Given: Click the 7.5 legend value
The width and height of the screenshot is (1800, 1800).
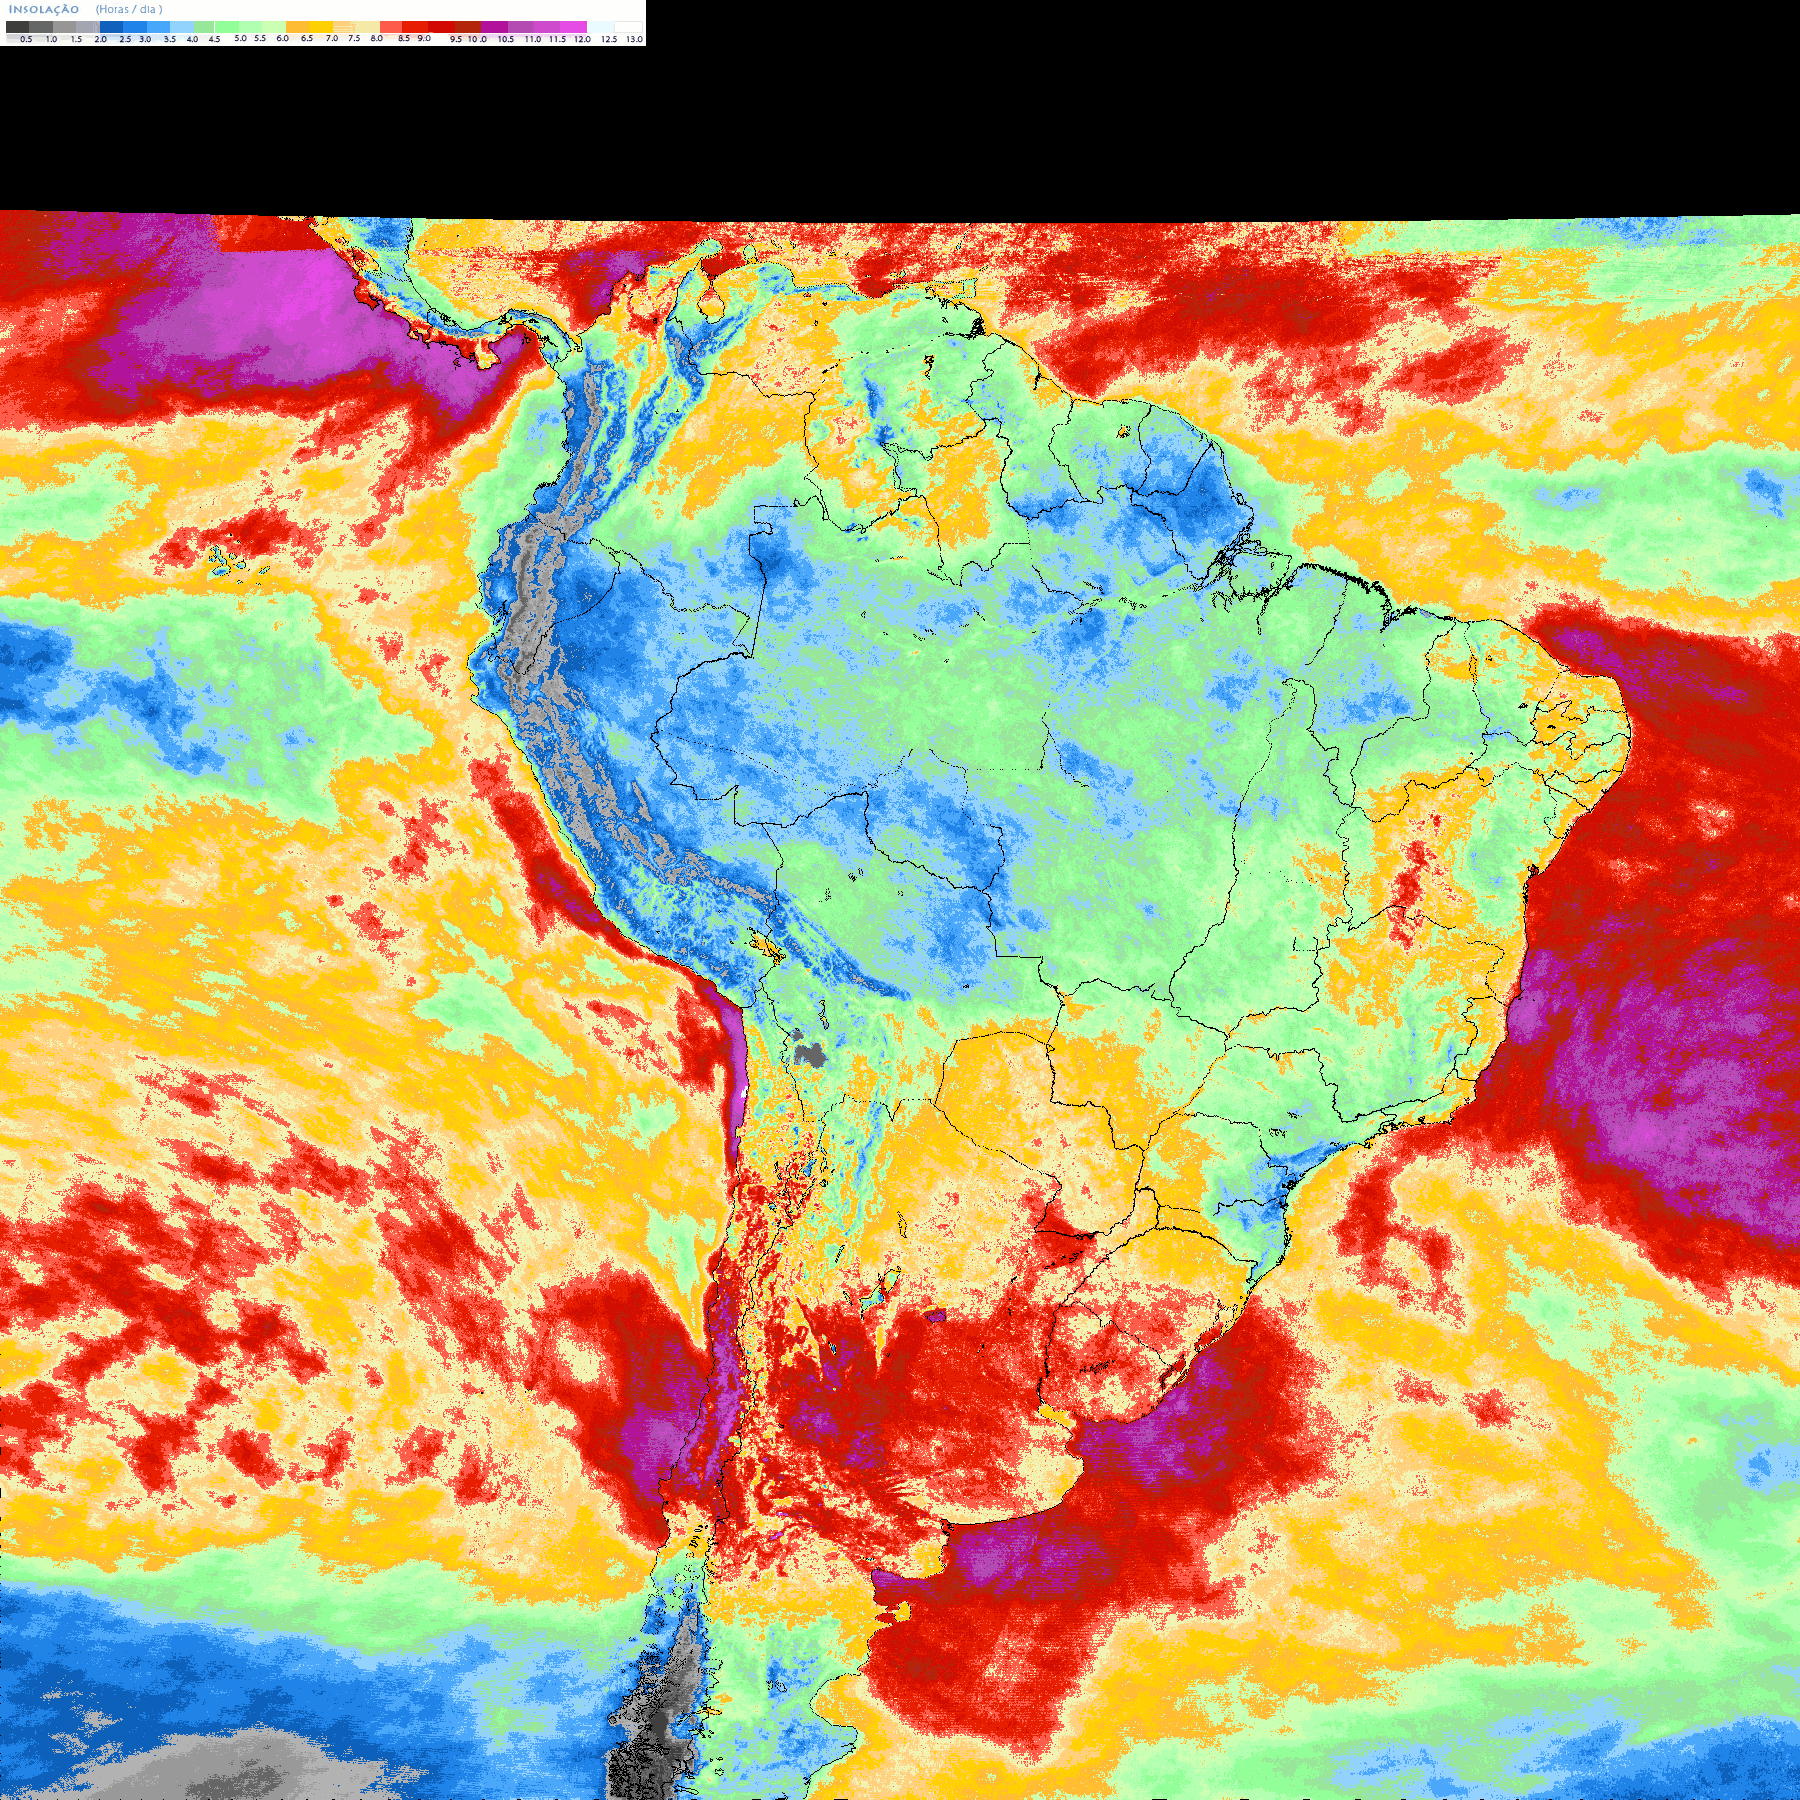Looking at the screenshot, I should point(354,38).
